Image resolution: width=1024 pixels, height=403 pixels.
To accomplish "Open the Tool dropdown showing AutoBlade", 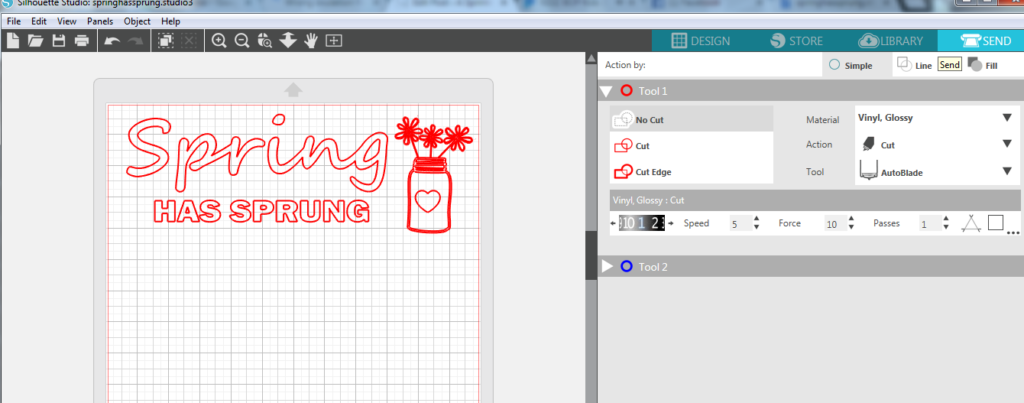I will click(934, 171).
